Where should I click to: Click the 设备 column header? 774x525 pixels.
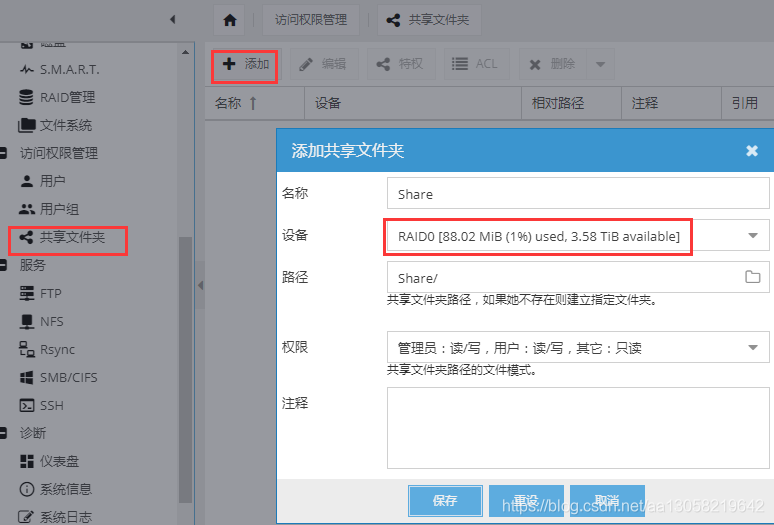pos(413,103)
